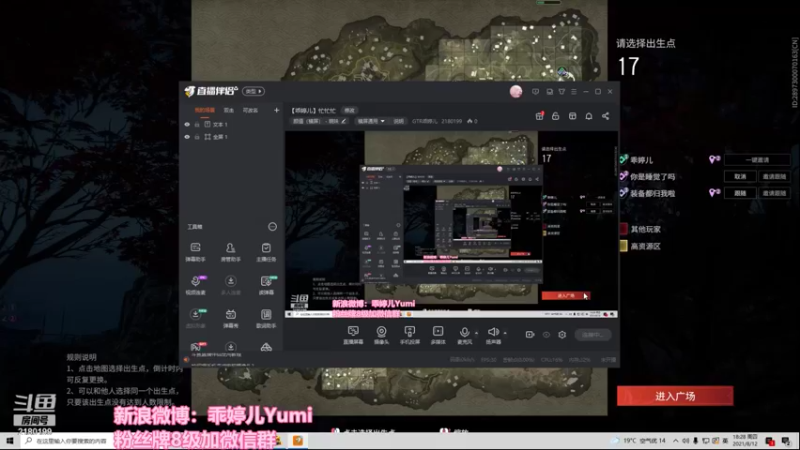
Task: Click the pencil edit icon beside the category
Action: [x=343, y=121]
